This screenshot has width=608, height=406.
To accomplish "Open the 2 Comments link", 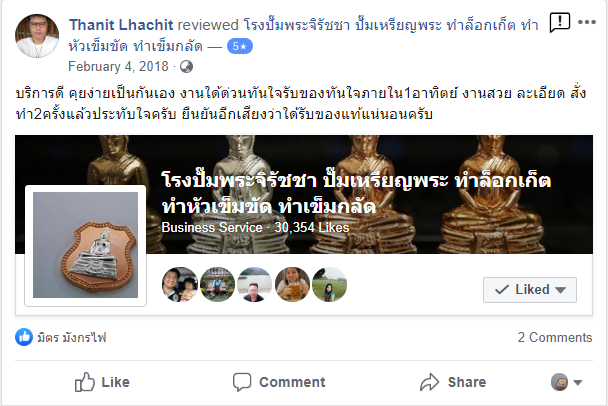I will [x=555, y=337].
